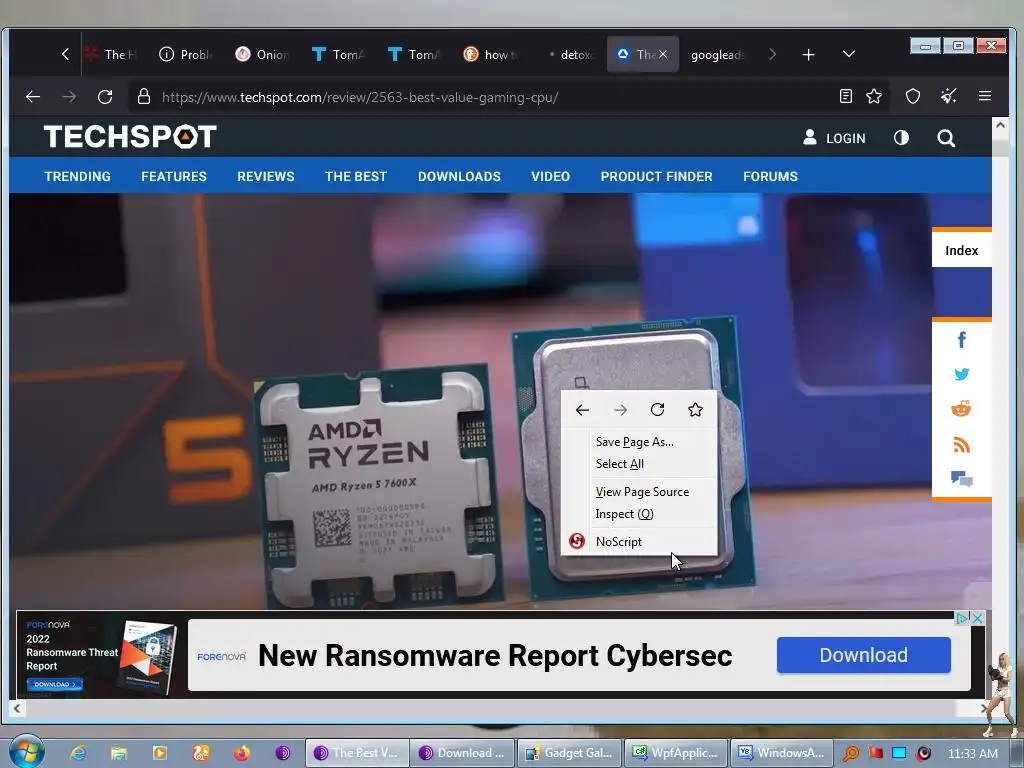
Task: Reload the page with toolbar refresh icon
Action: pyautogui.click(x=105, y=97)
